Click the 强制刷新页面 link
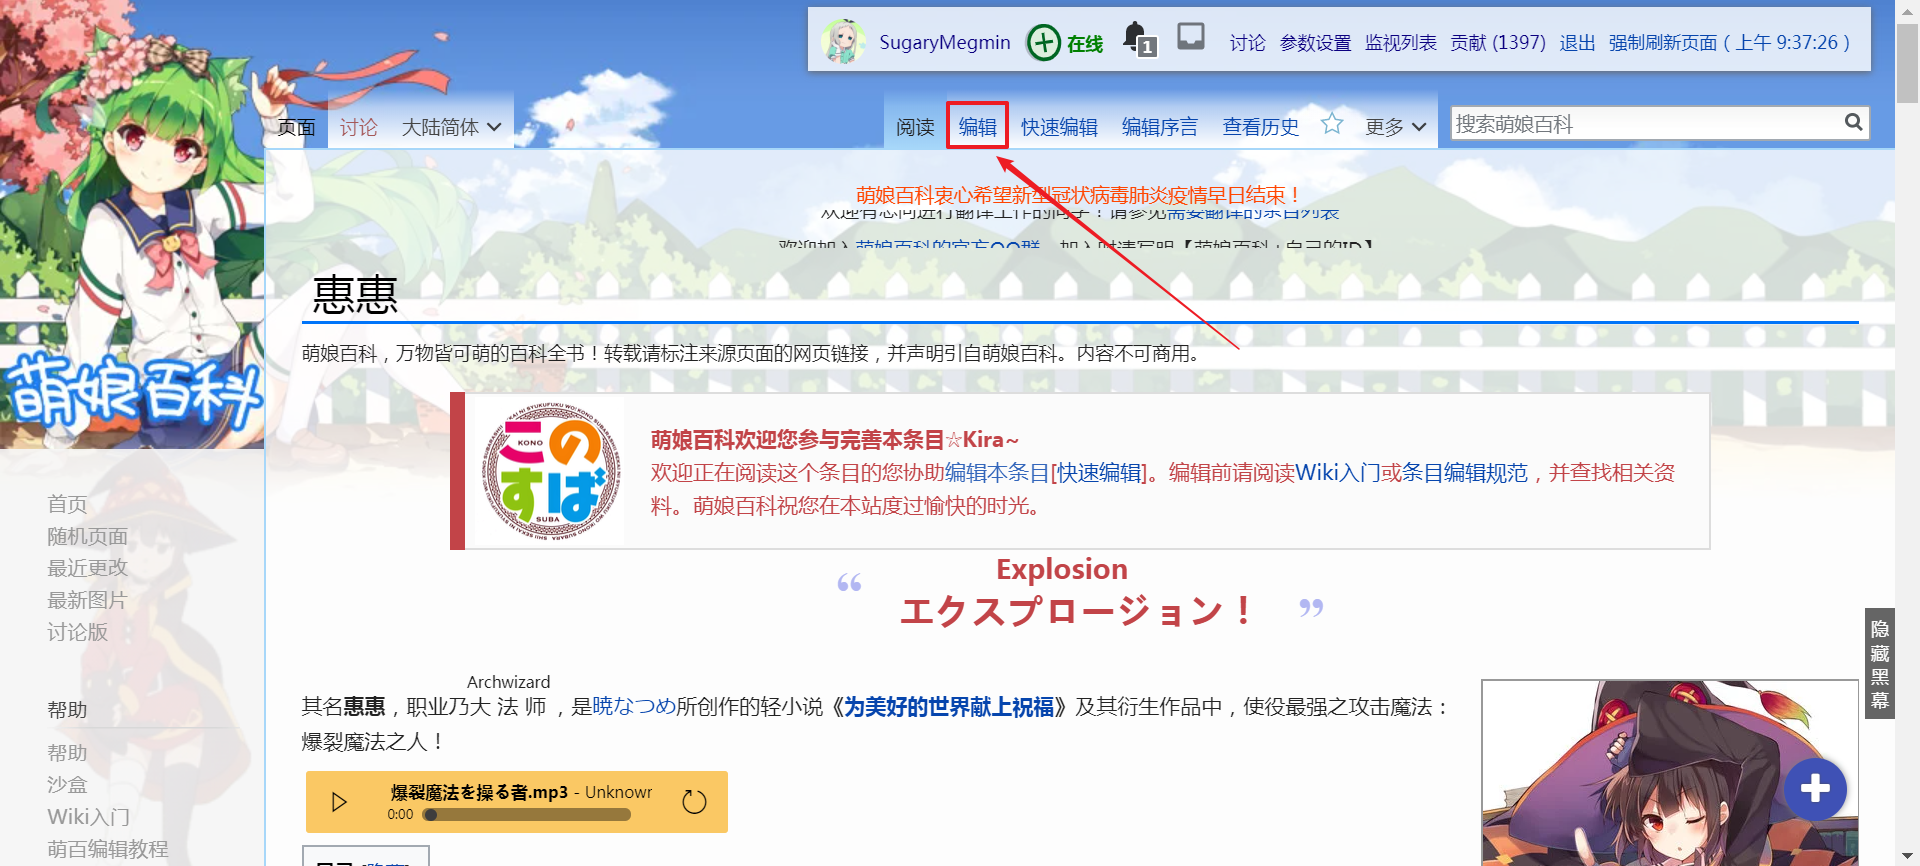 tap(1728, 43)
